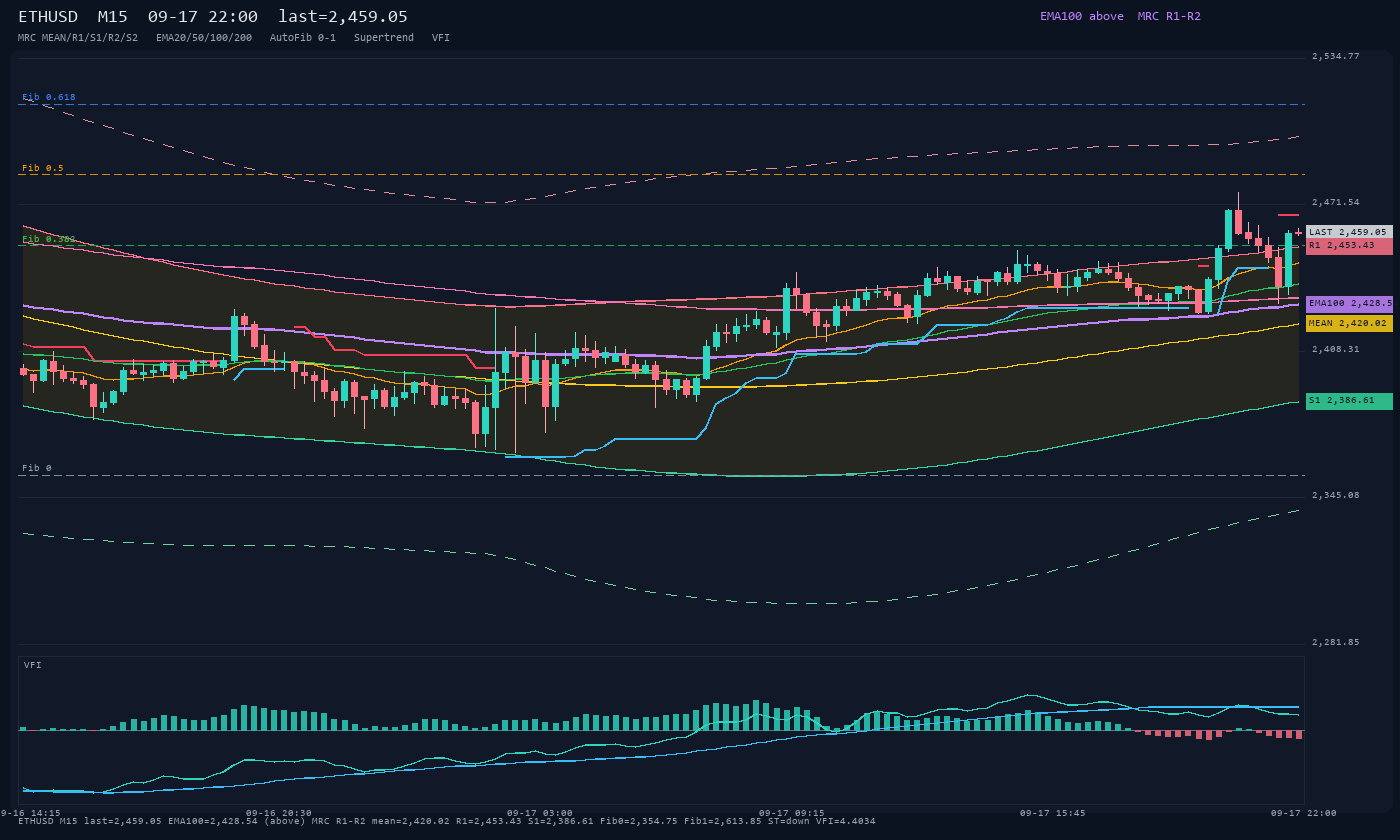Click the VFI panel title label
The height and width of the screenshot is (840, 1400).
33,665
